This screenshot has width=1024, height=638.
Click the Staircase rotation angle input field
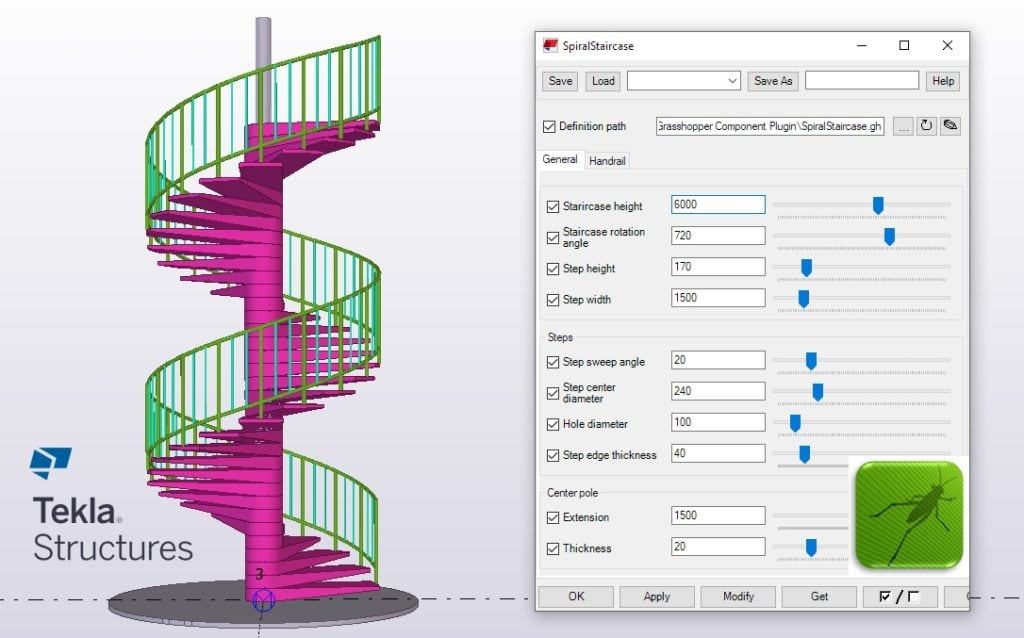pos(717,235)
